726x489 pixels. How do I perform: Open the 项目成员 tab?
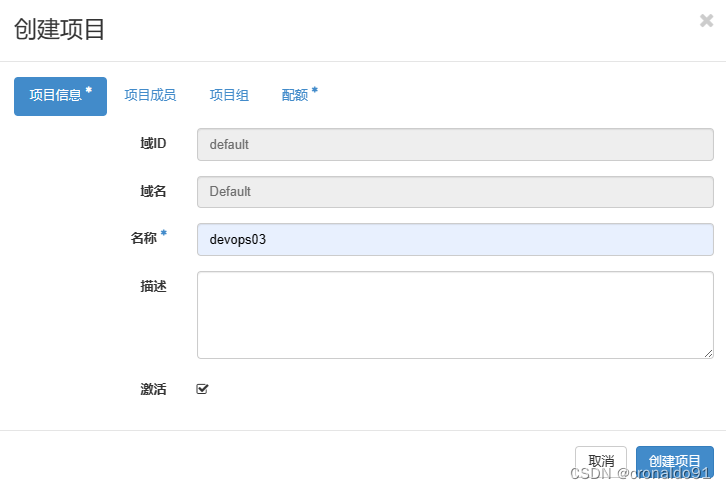150,95
